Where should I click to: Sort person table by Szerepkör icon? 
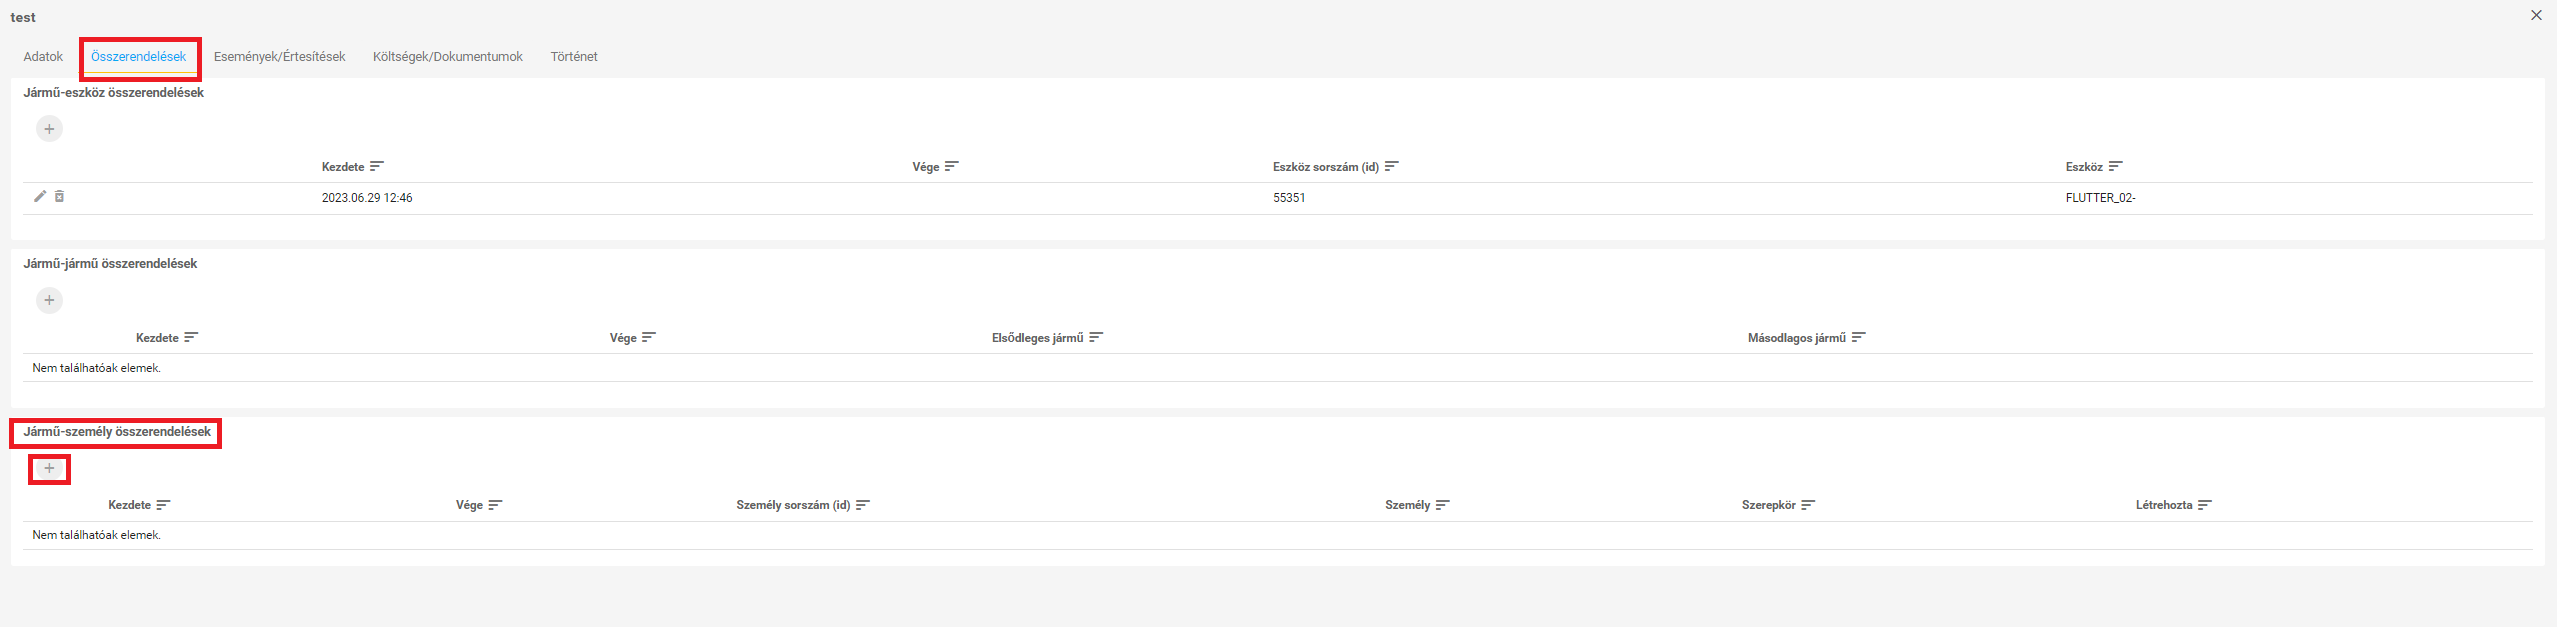pos(1808,505)
